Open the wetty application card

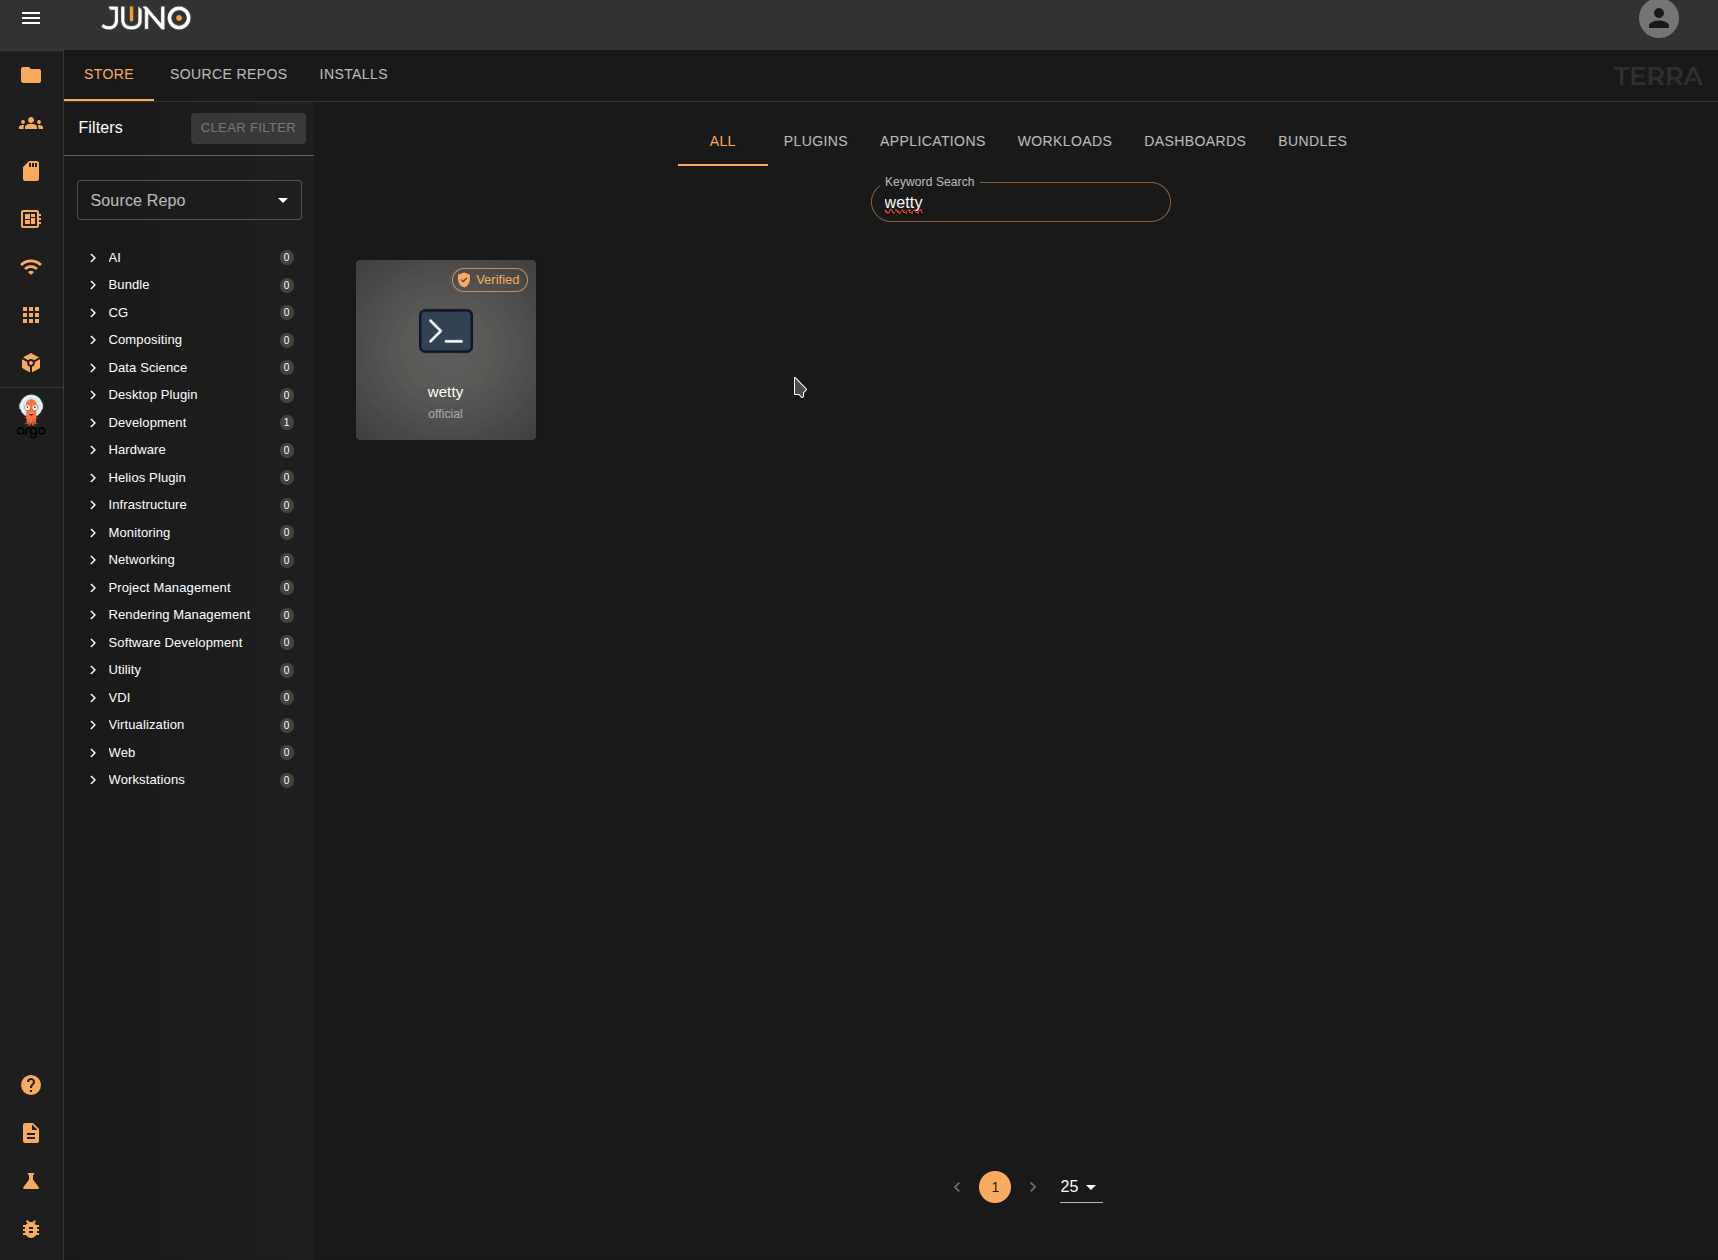[x=445, y=350]
